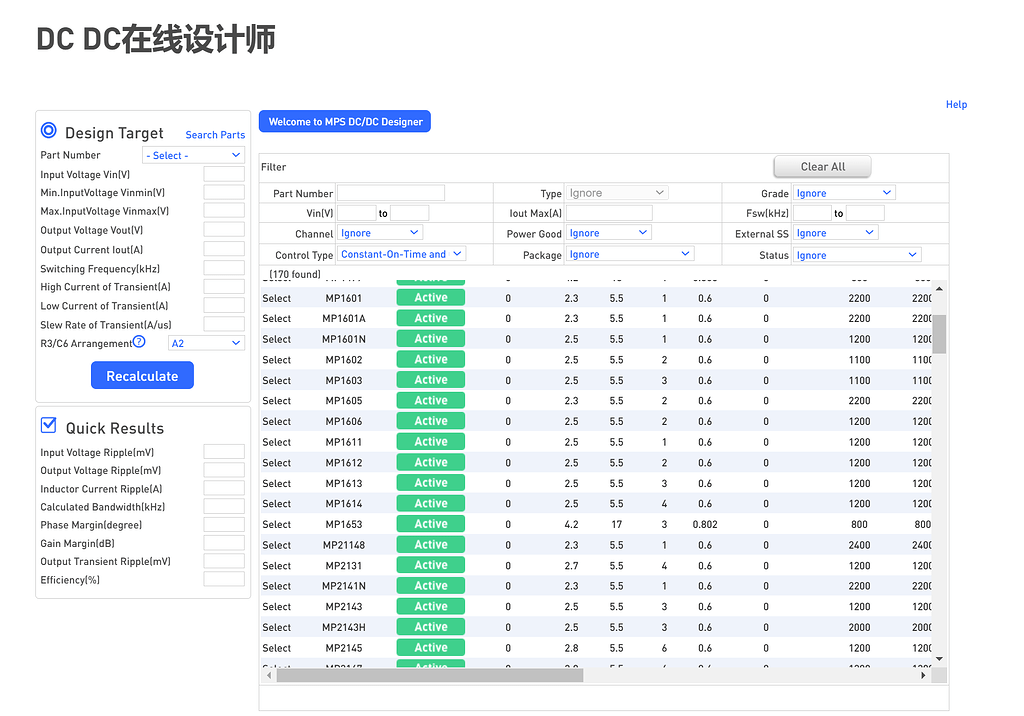Click the Quick Results checkbox icon

tap(48, 424)
